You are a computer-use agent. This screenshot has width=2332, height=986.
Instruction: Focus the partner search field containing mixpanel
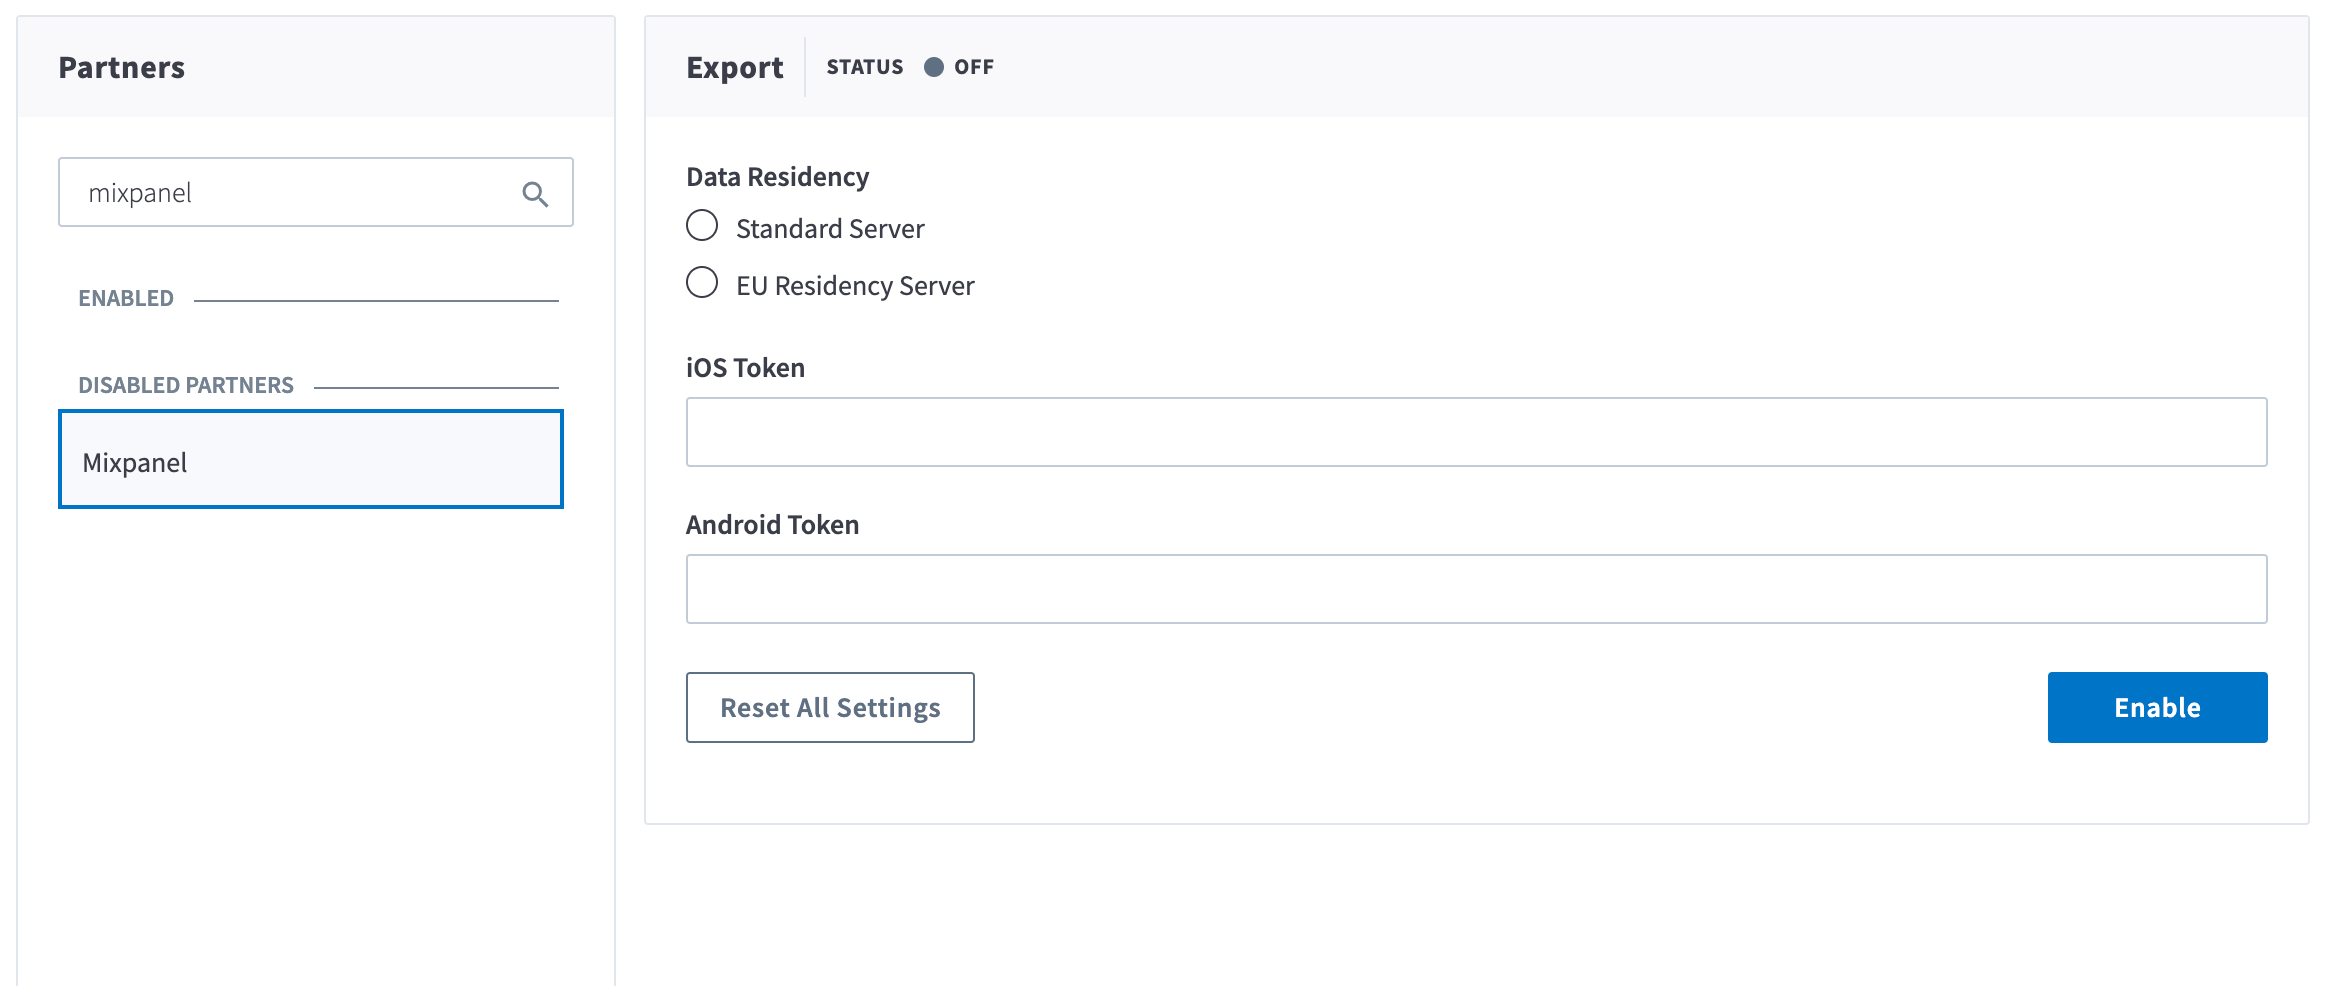click(x=316, y=192)
